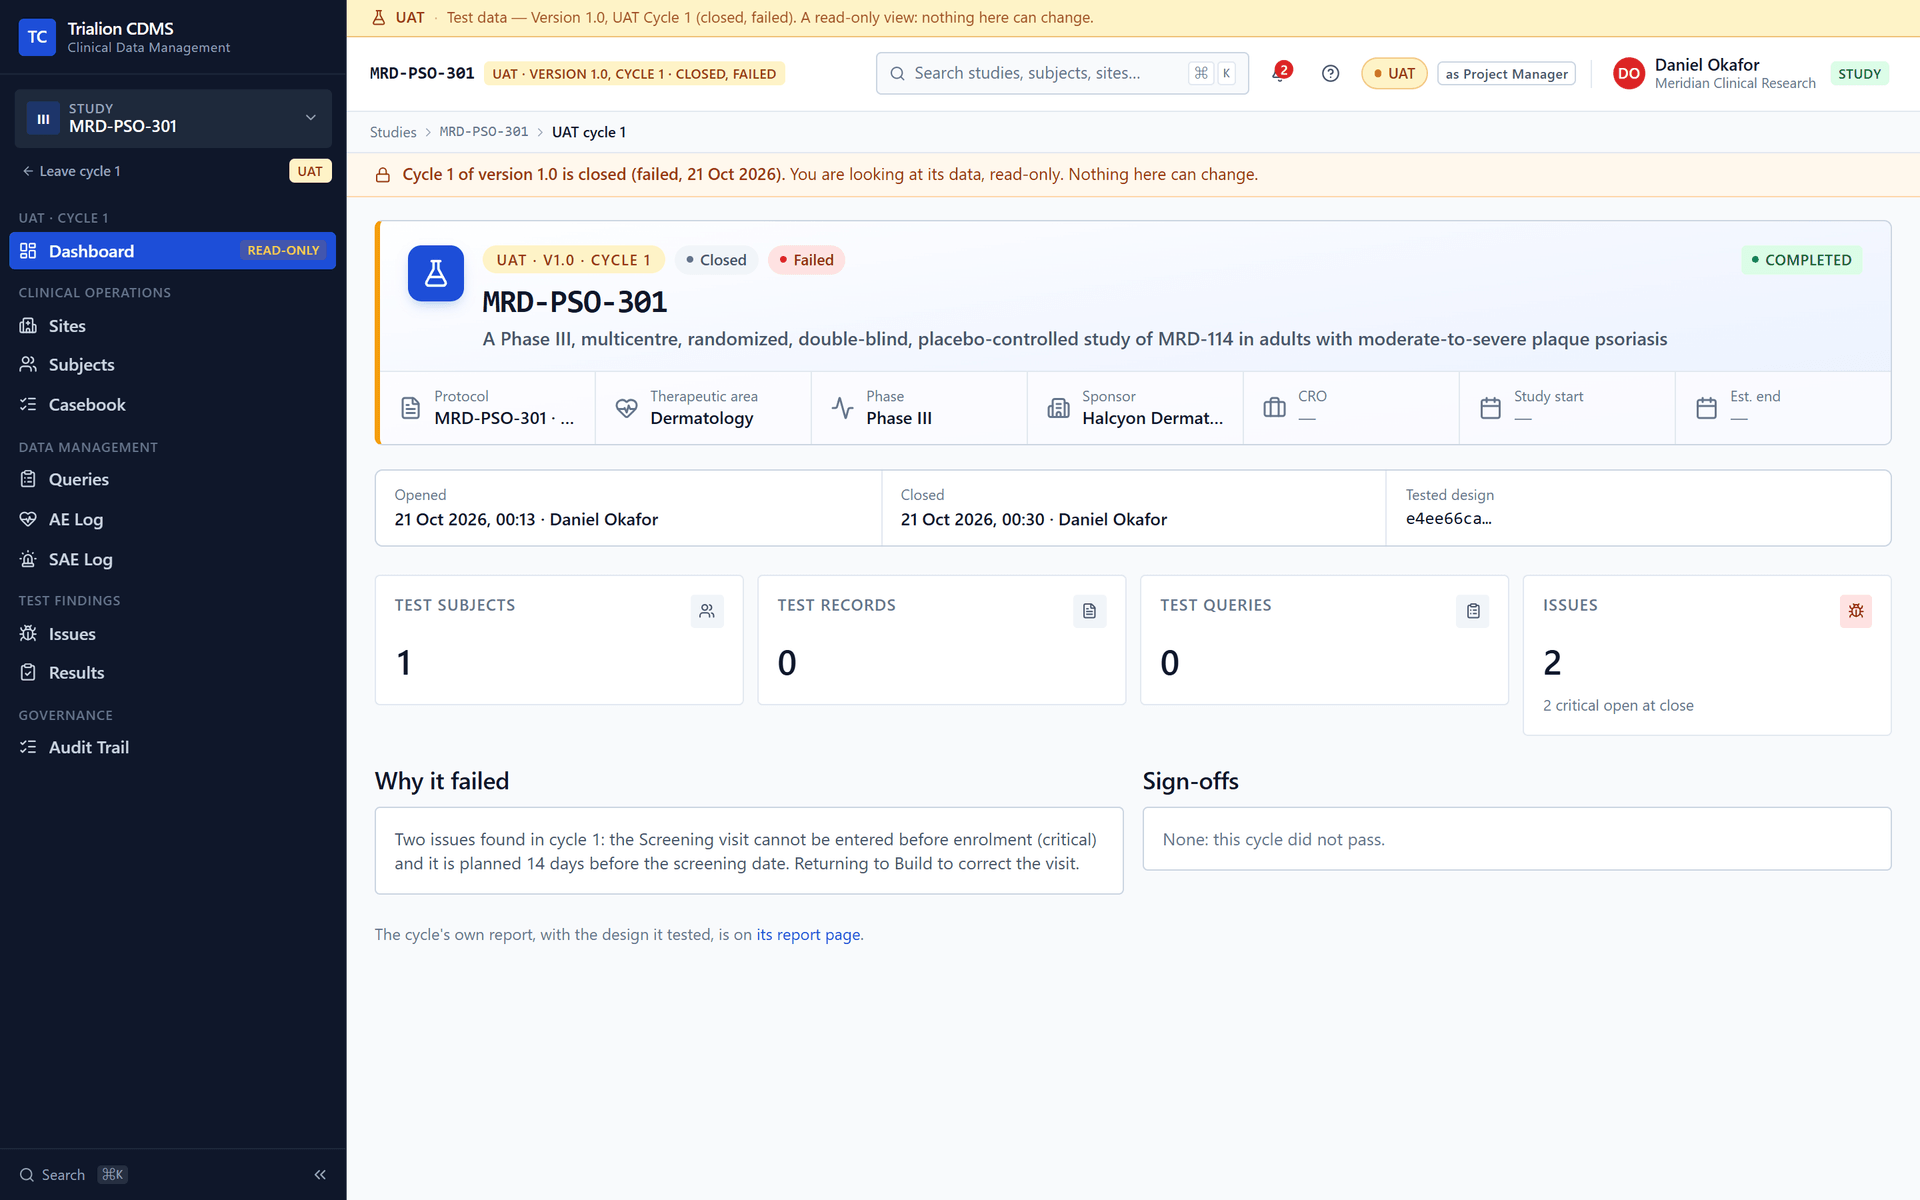Open Queries in sidebar
The width and height of the screenshot is (1920, 1200).
[x=172, y=479]
